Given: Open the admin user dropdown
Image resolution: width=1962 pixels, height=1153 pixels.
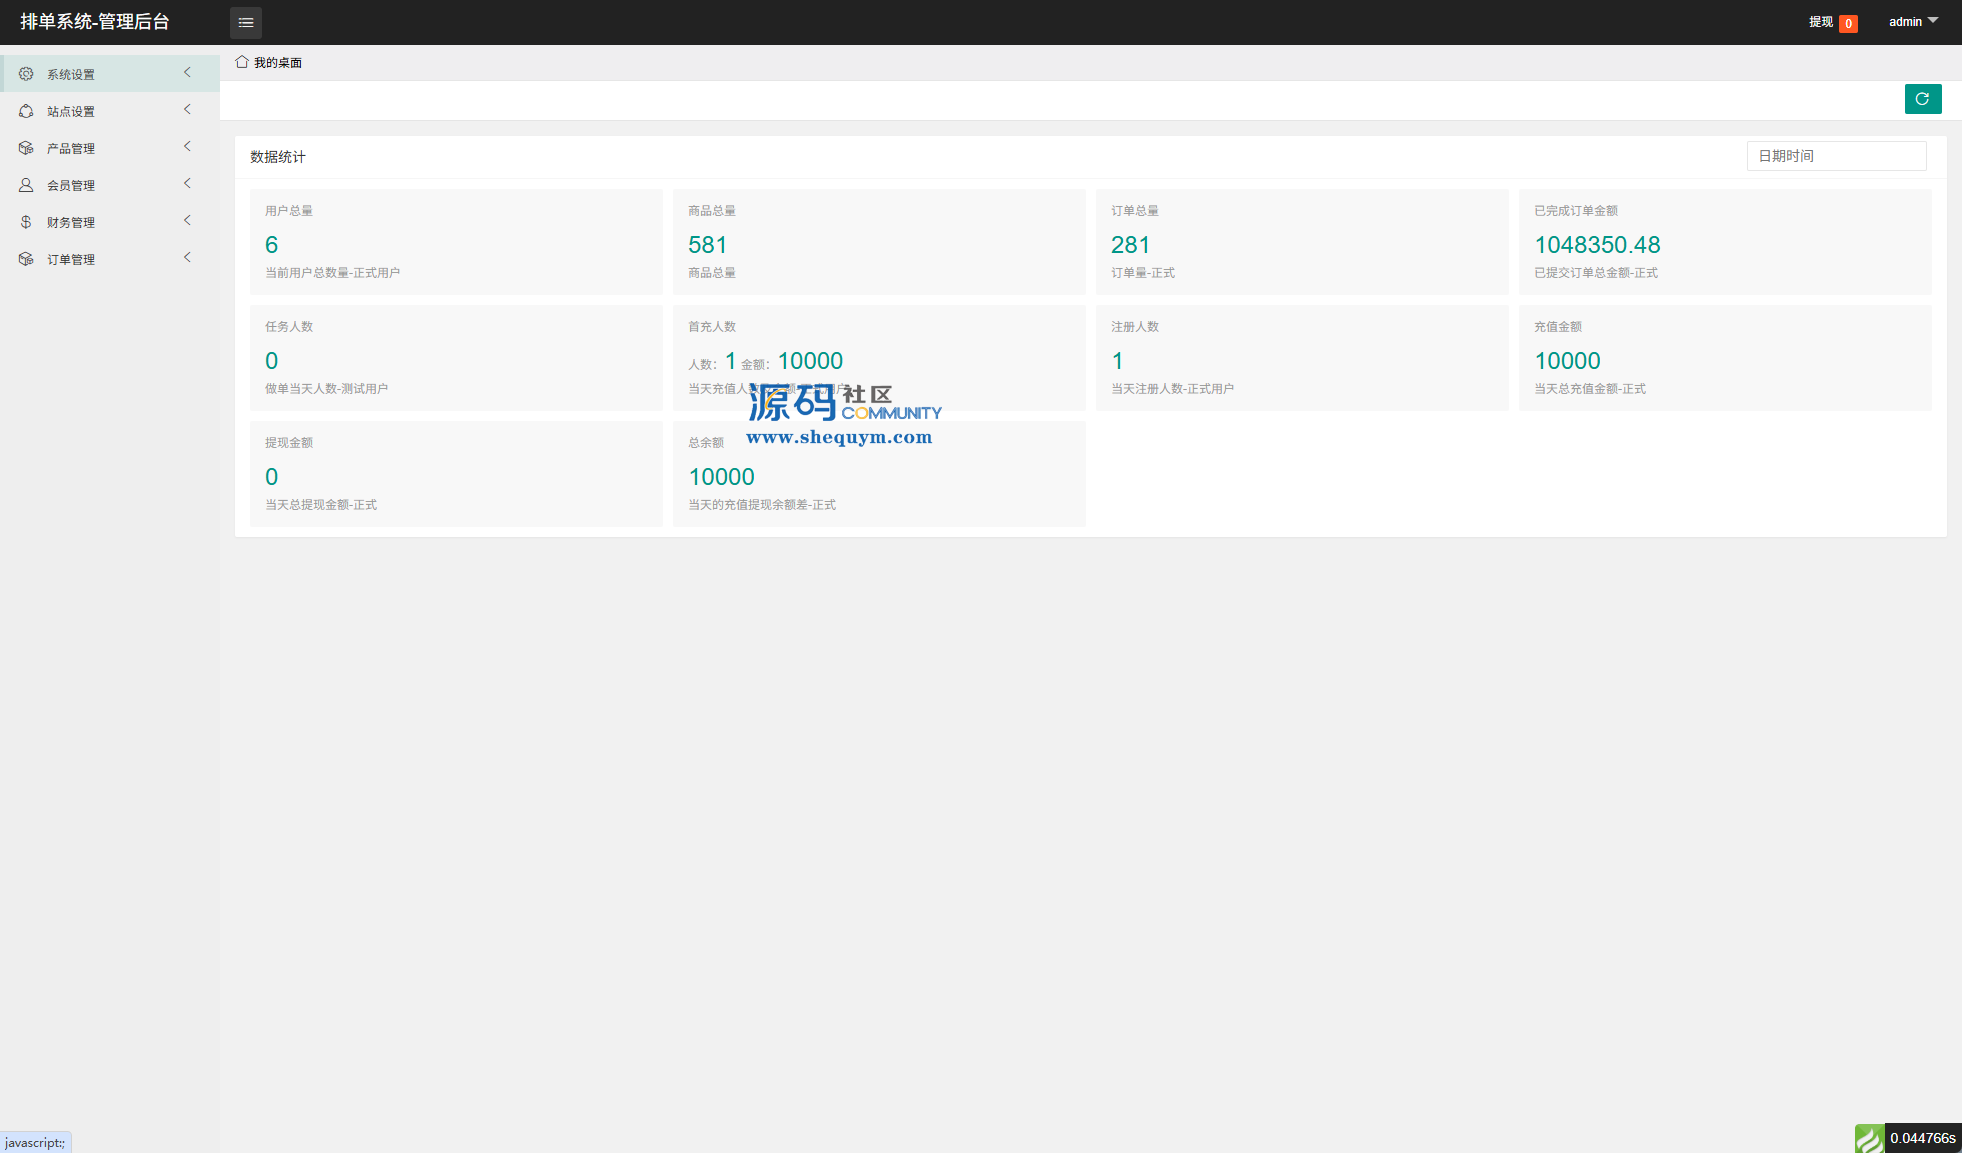Looking at the screenshot, I should coord(1912,22).
